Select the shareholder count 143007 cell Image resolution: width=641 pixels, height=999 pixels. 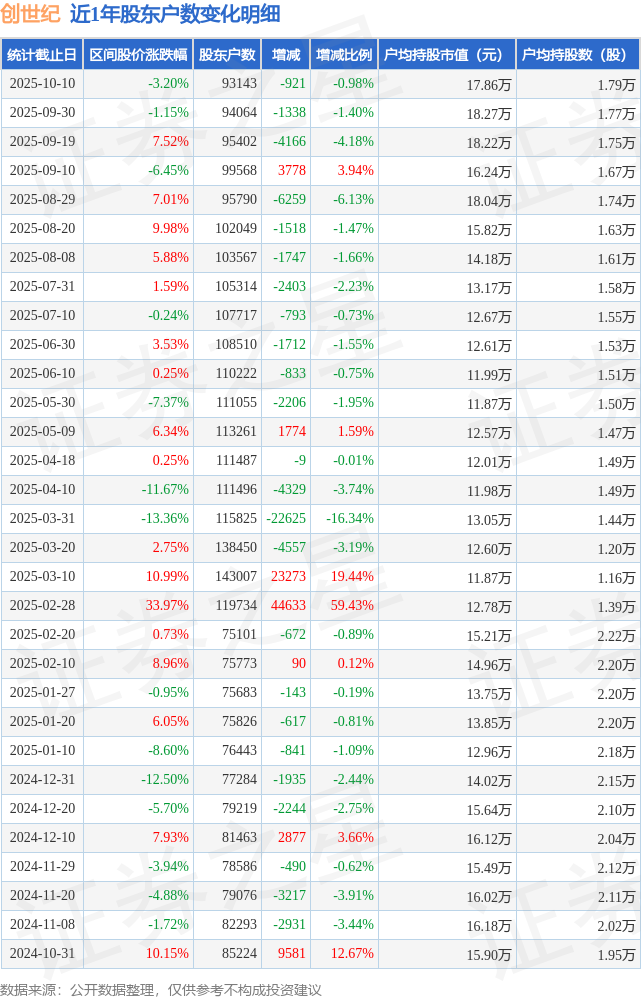(x=236, y=577)
